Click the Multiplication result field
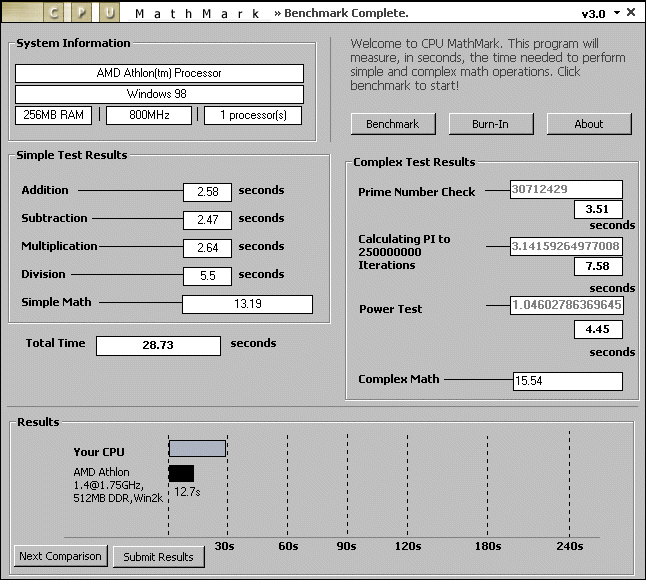Image resolution: width=646 pixels, height=580 pixels. (207, 248)
